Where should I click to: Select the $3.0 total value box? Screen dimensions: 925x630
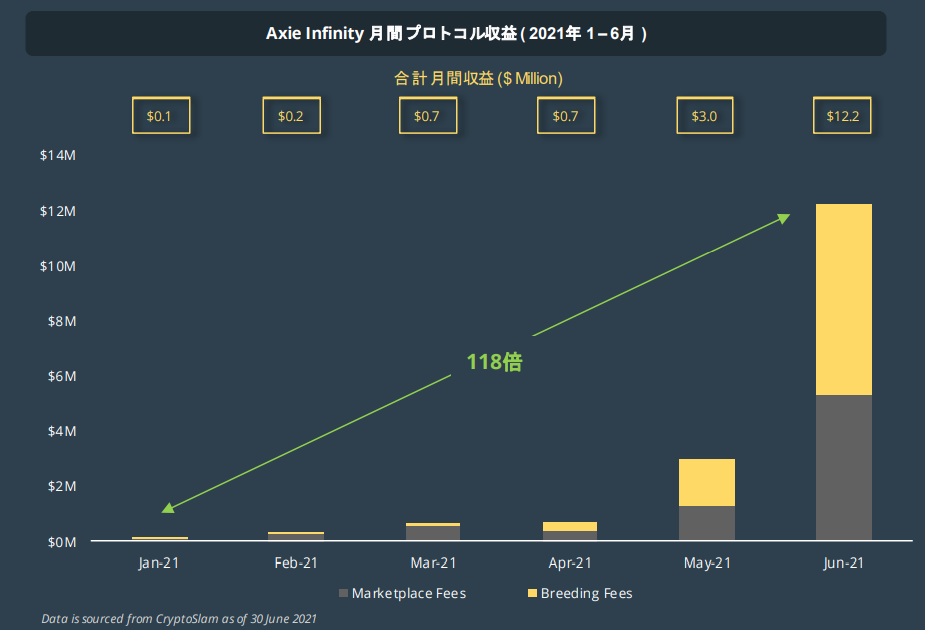[x=704, y=116]
